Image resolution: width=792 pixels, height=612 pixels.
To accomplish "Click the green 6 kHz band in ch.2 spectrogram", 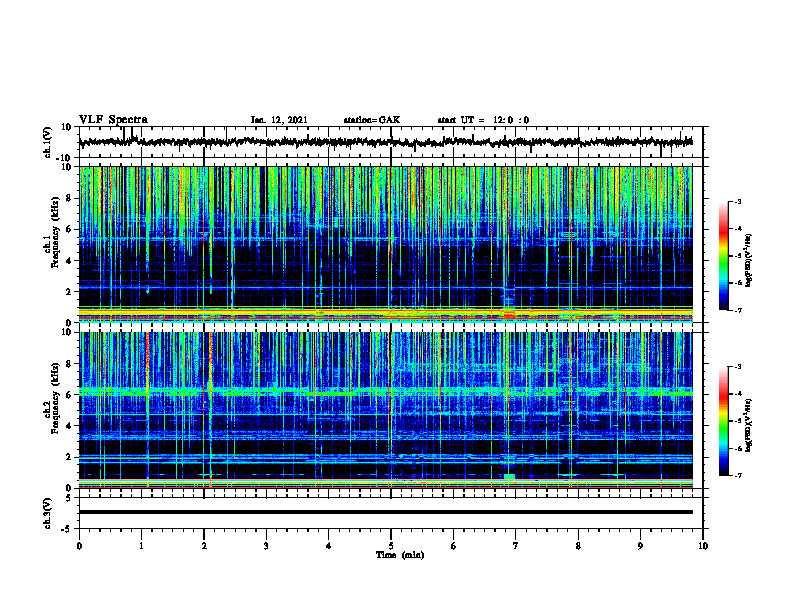I will pos(385,391).
